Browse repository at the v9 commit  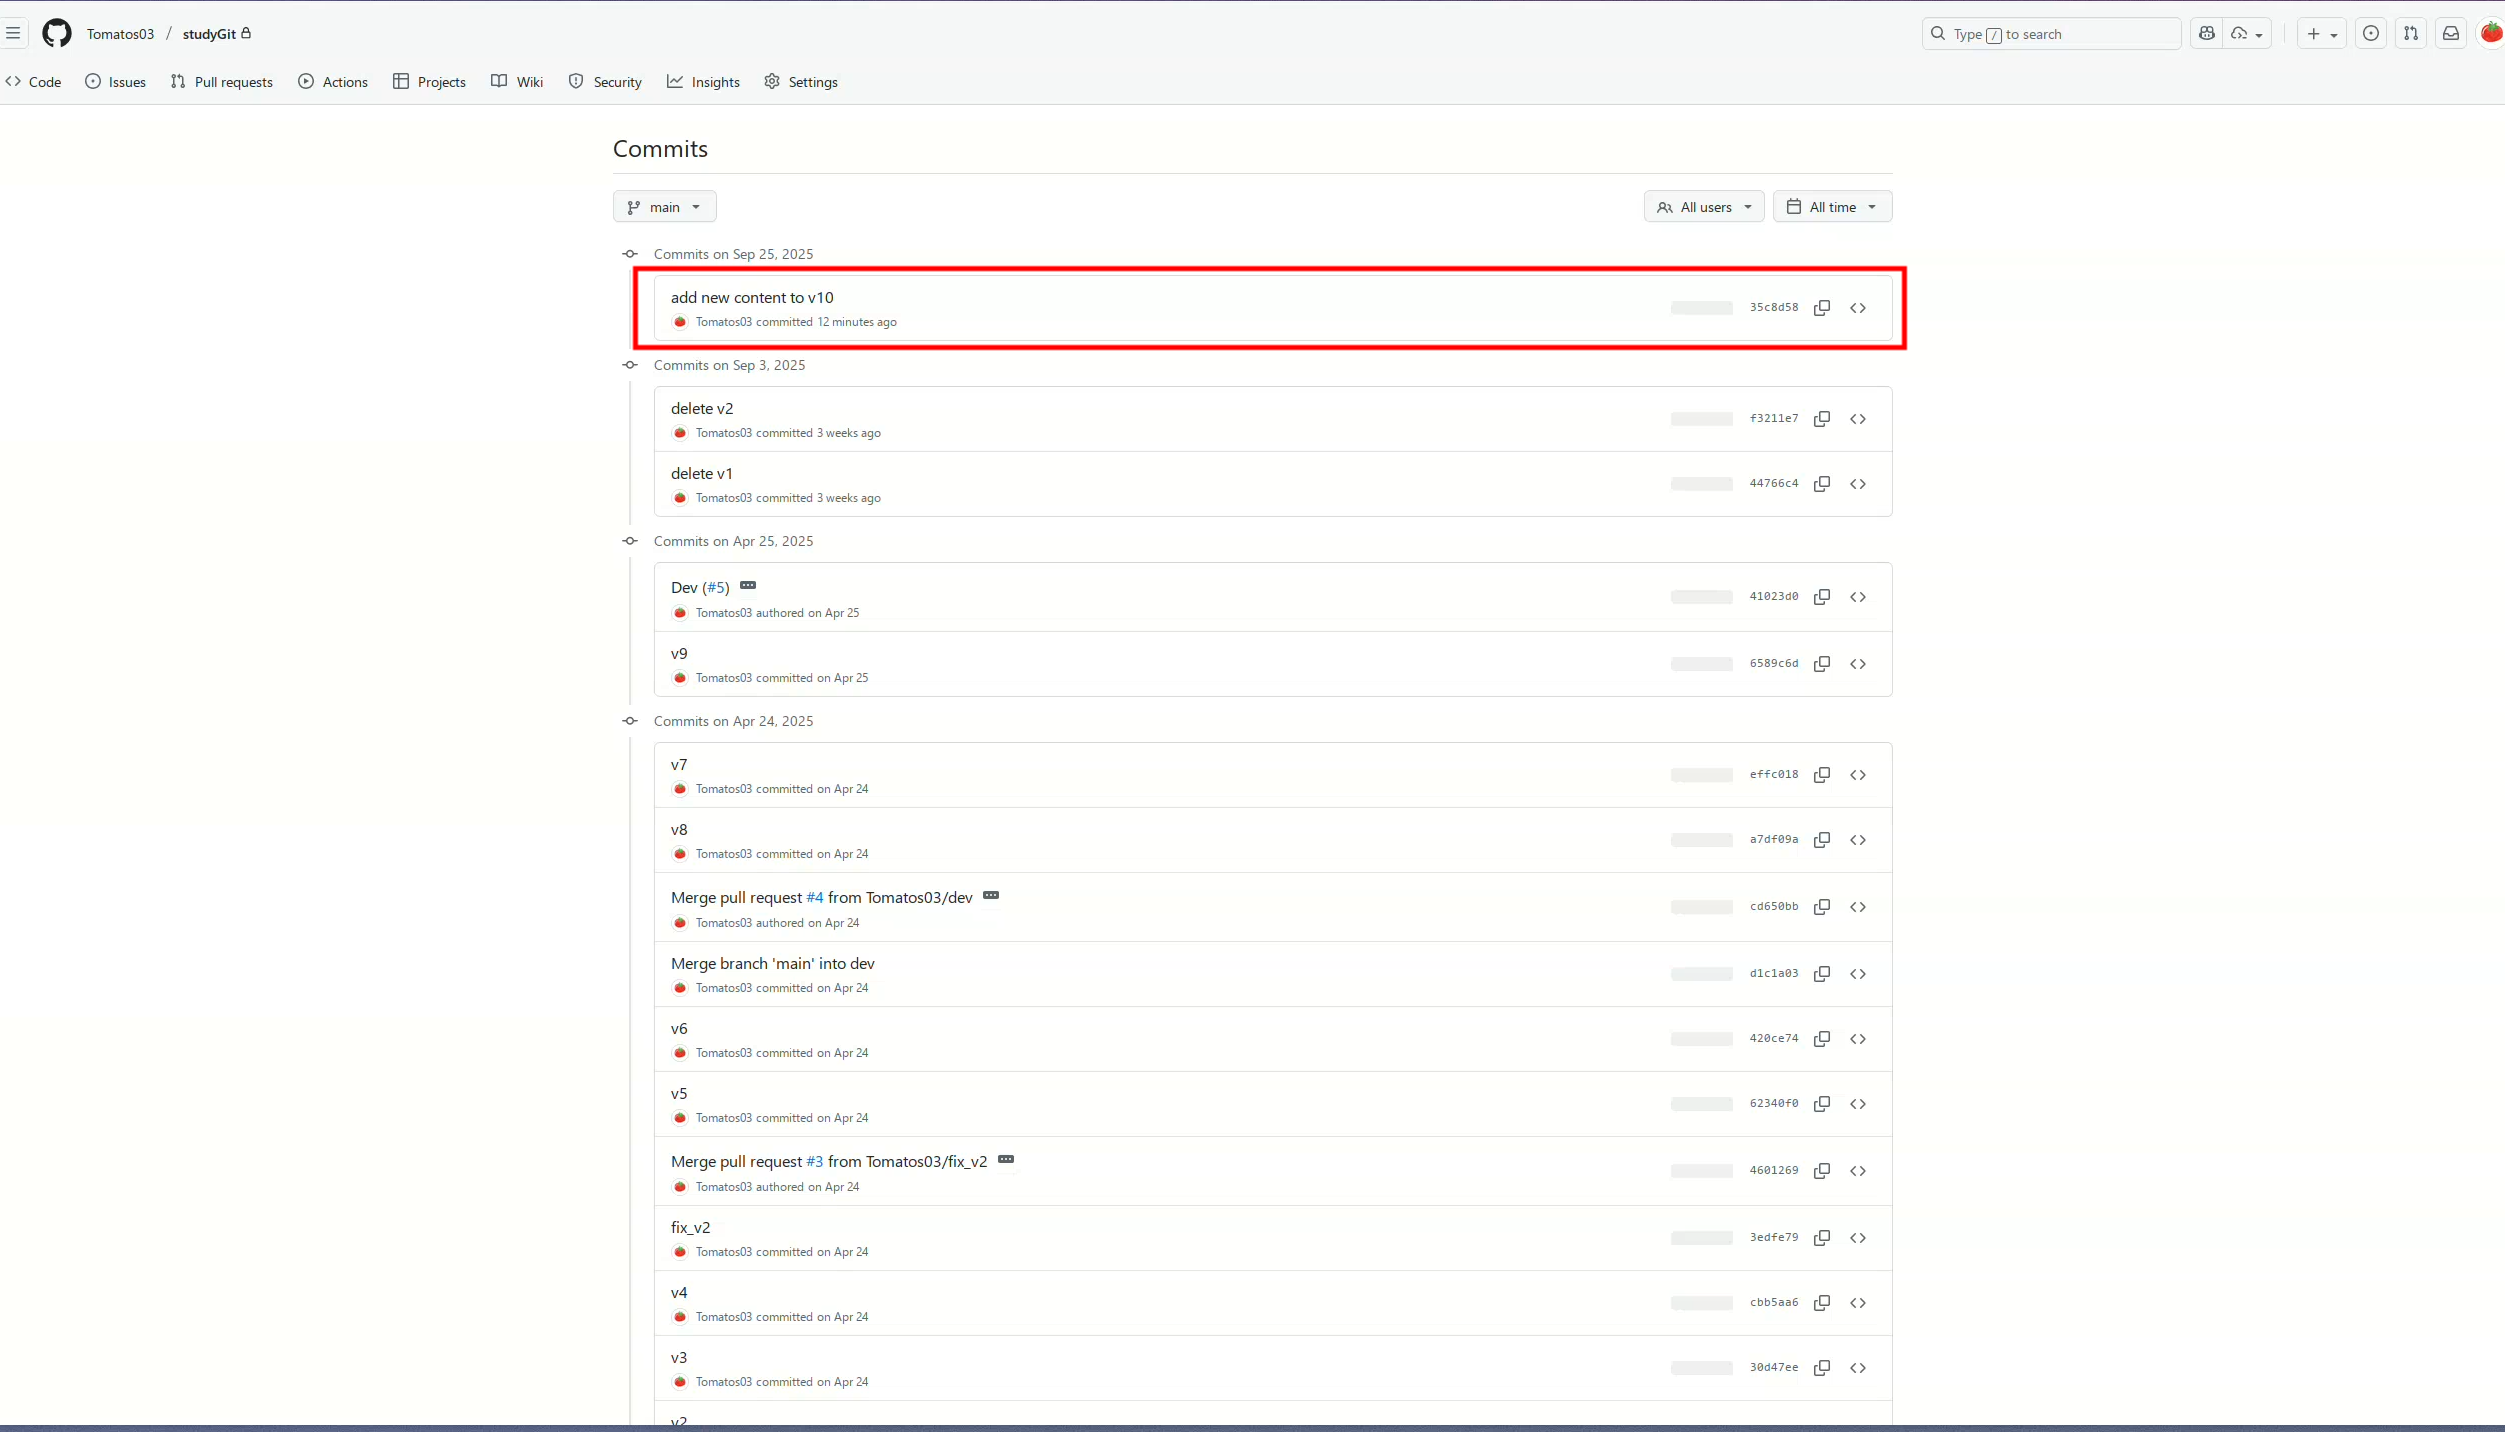(x=1858, y=664)
